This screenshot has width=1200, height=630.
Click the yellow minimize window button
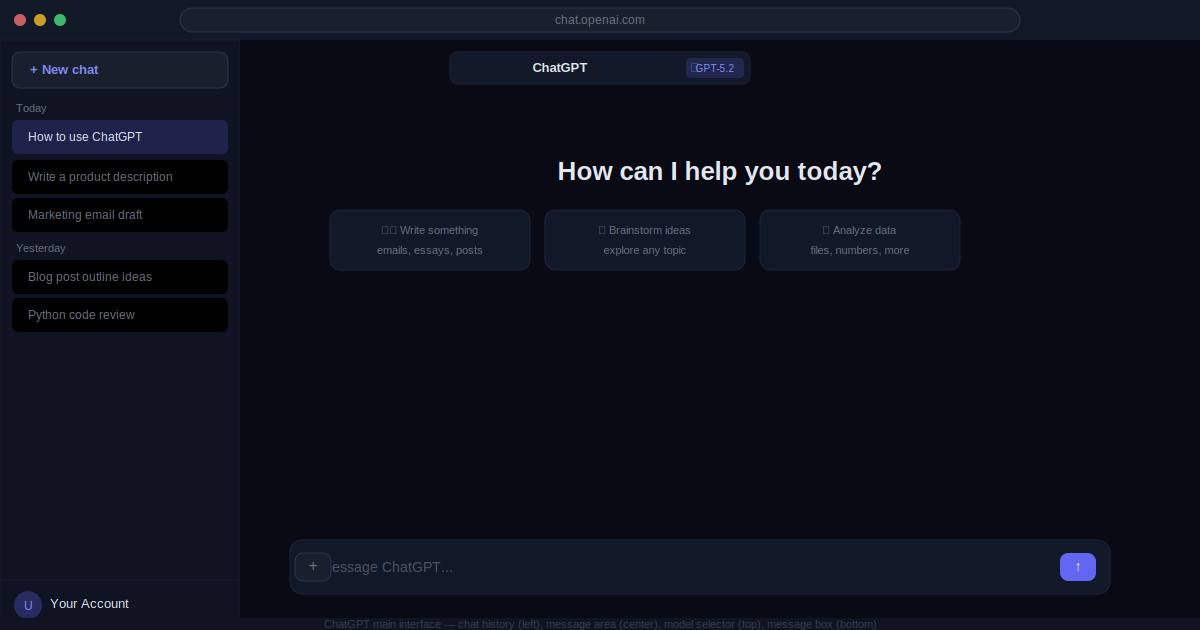pyautogui.click(x=40, y=20)
